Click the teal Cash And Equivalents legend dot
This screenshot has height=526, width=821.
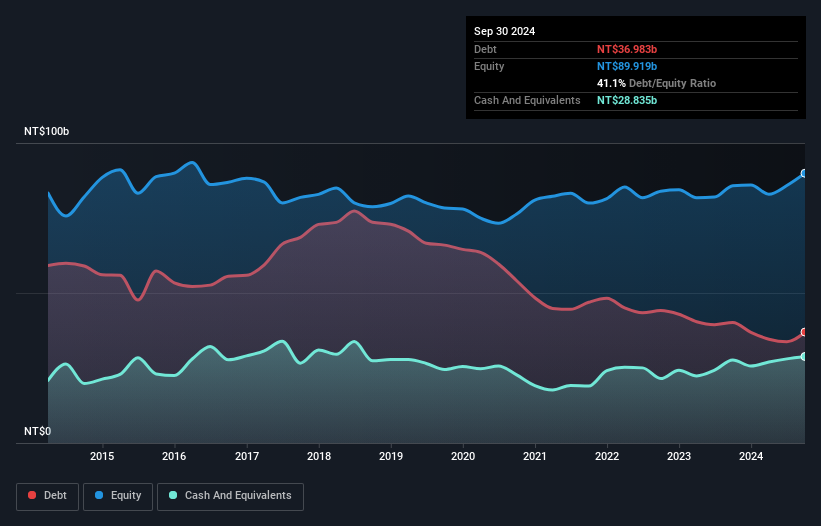click(173, 495)
